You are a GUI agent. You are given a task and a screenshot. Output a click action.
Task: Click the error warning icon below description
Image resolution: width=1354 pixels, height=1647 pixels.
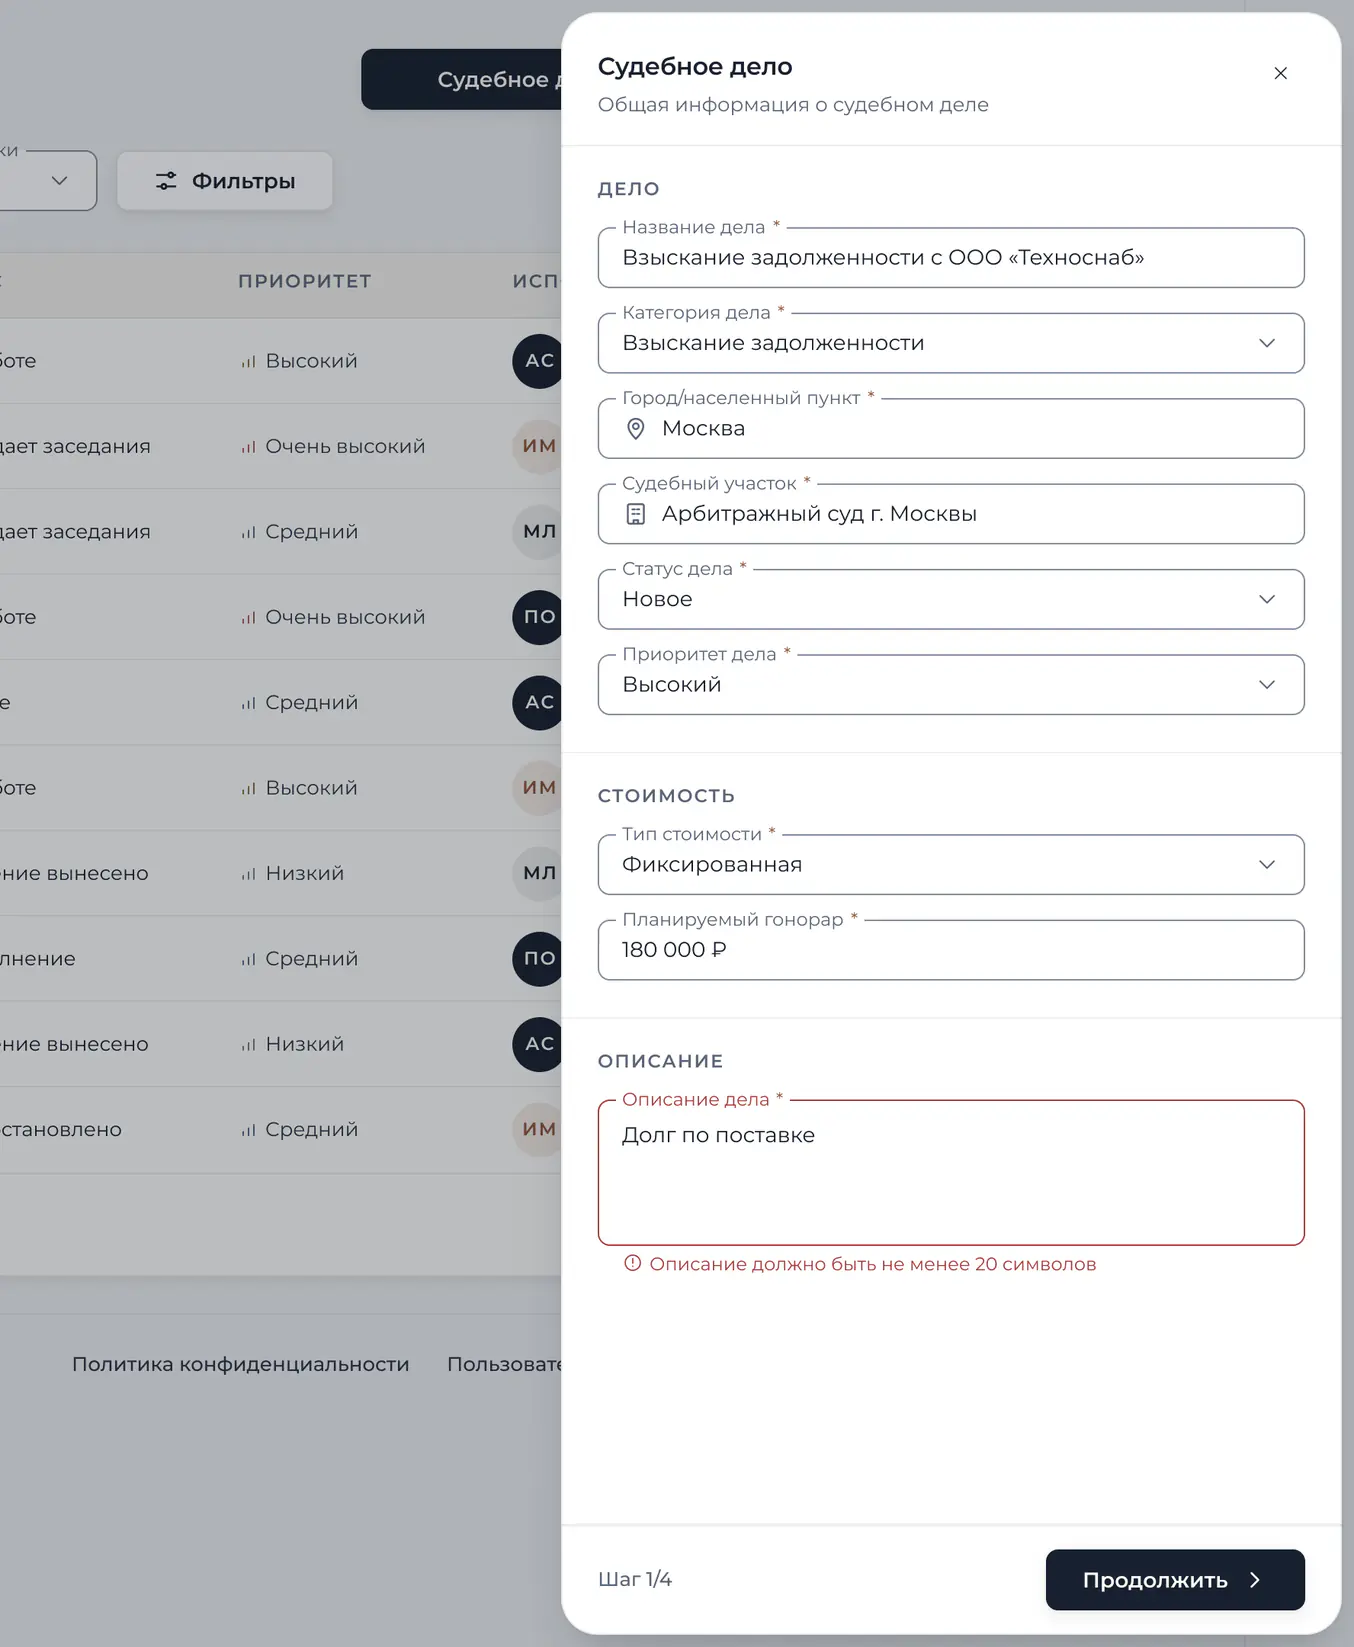[632, 1263]
